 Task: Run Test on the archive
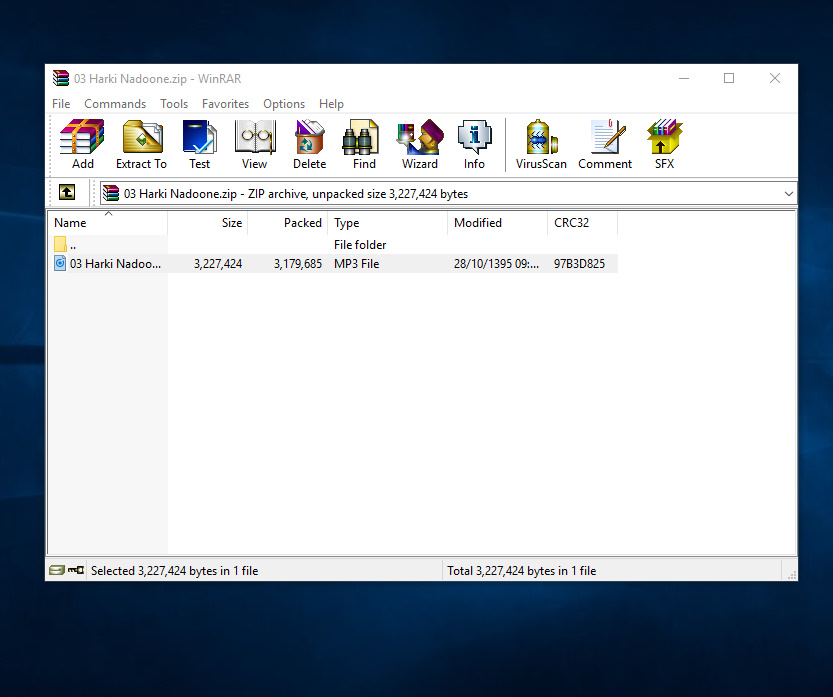(199, 144)
